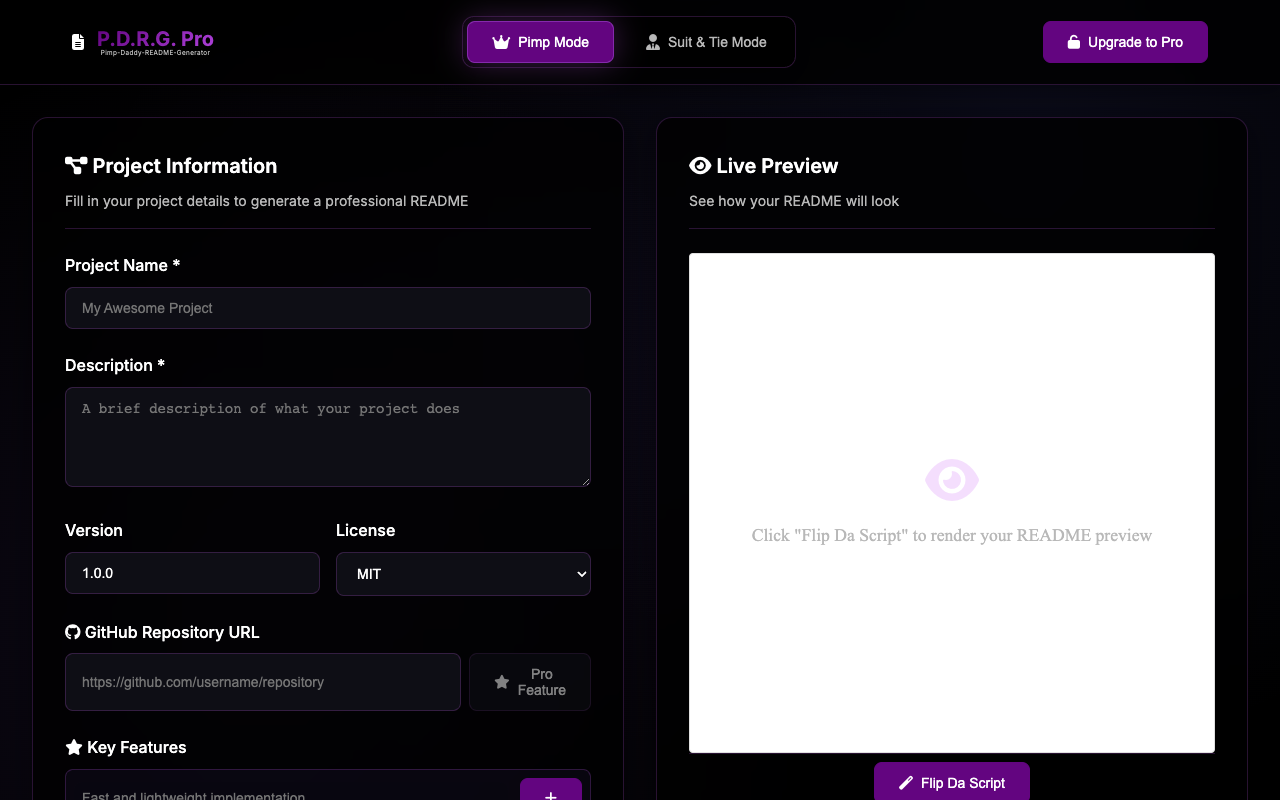Click the person icon in Suit & Tie Mode
The image size is (1280, 800).
coord(653,42)
